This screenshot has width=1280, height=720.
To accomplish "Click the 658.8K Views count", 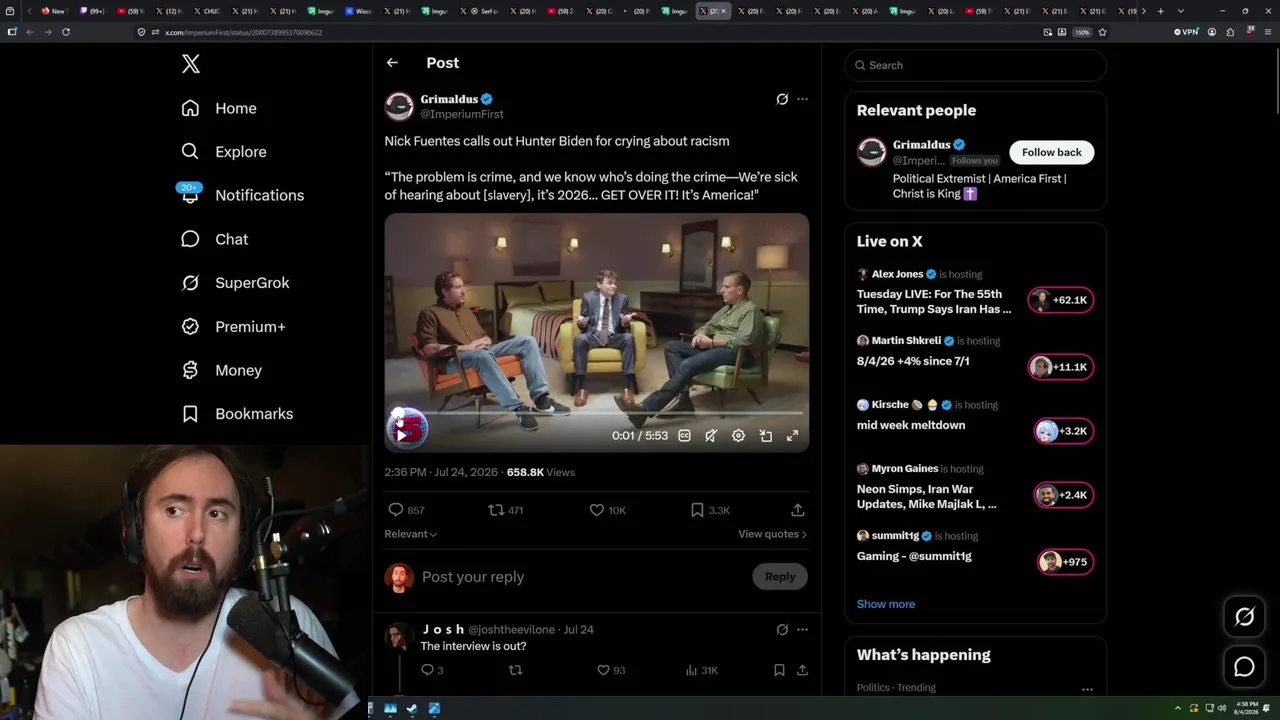I will (541, 472).
